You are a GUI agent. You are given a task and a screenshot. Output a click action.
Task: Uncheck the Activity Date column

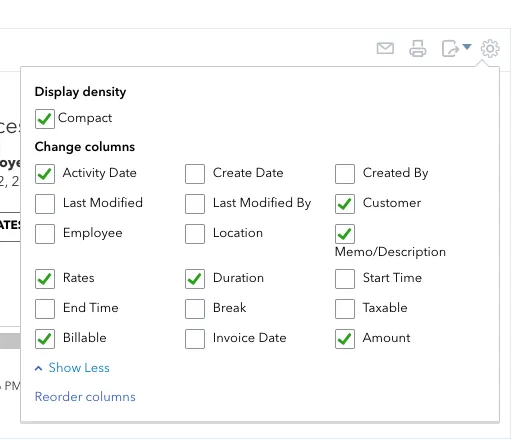45,174
